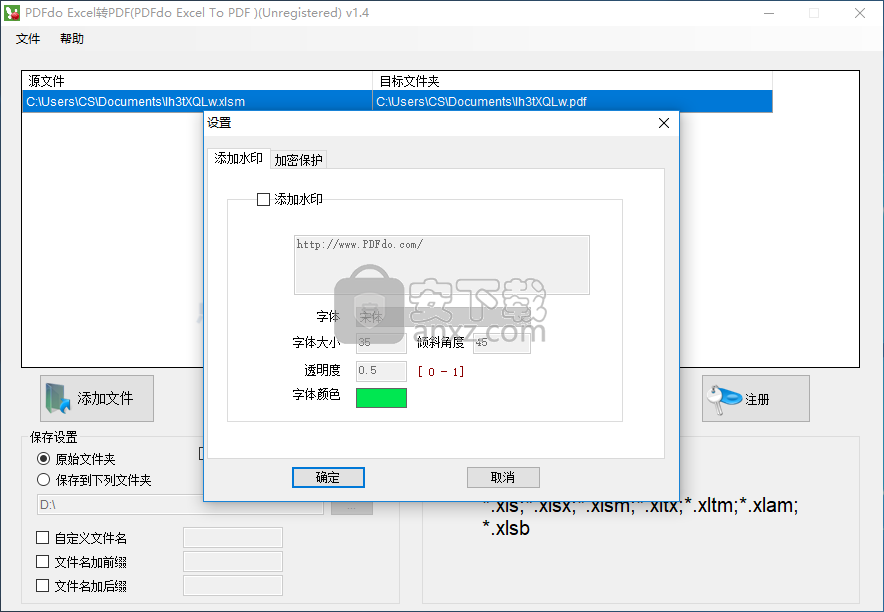Click the 源文件 column header
Screen dimensions: 884x612
197,81
